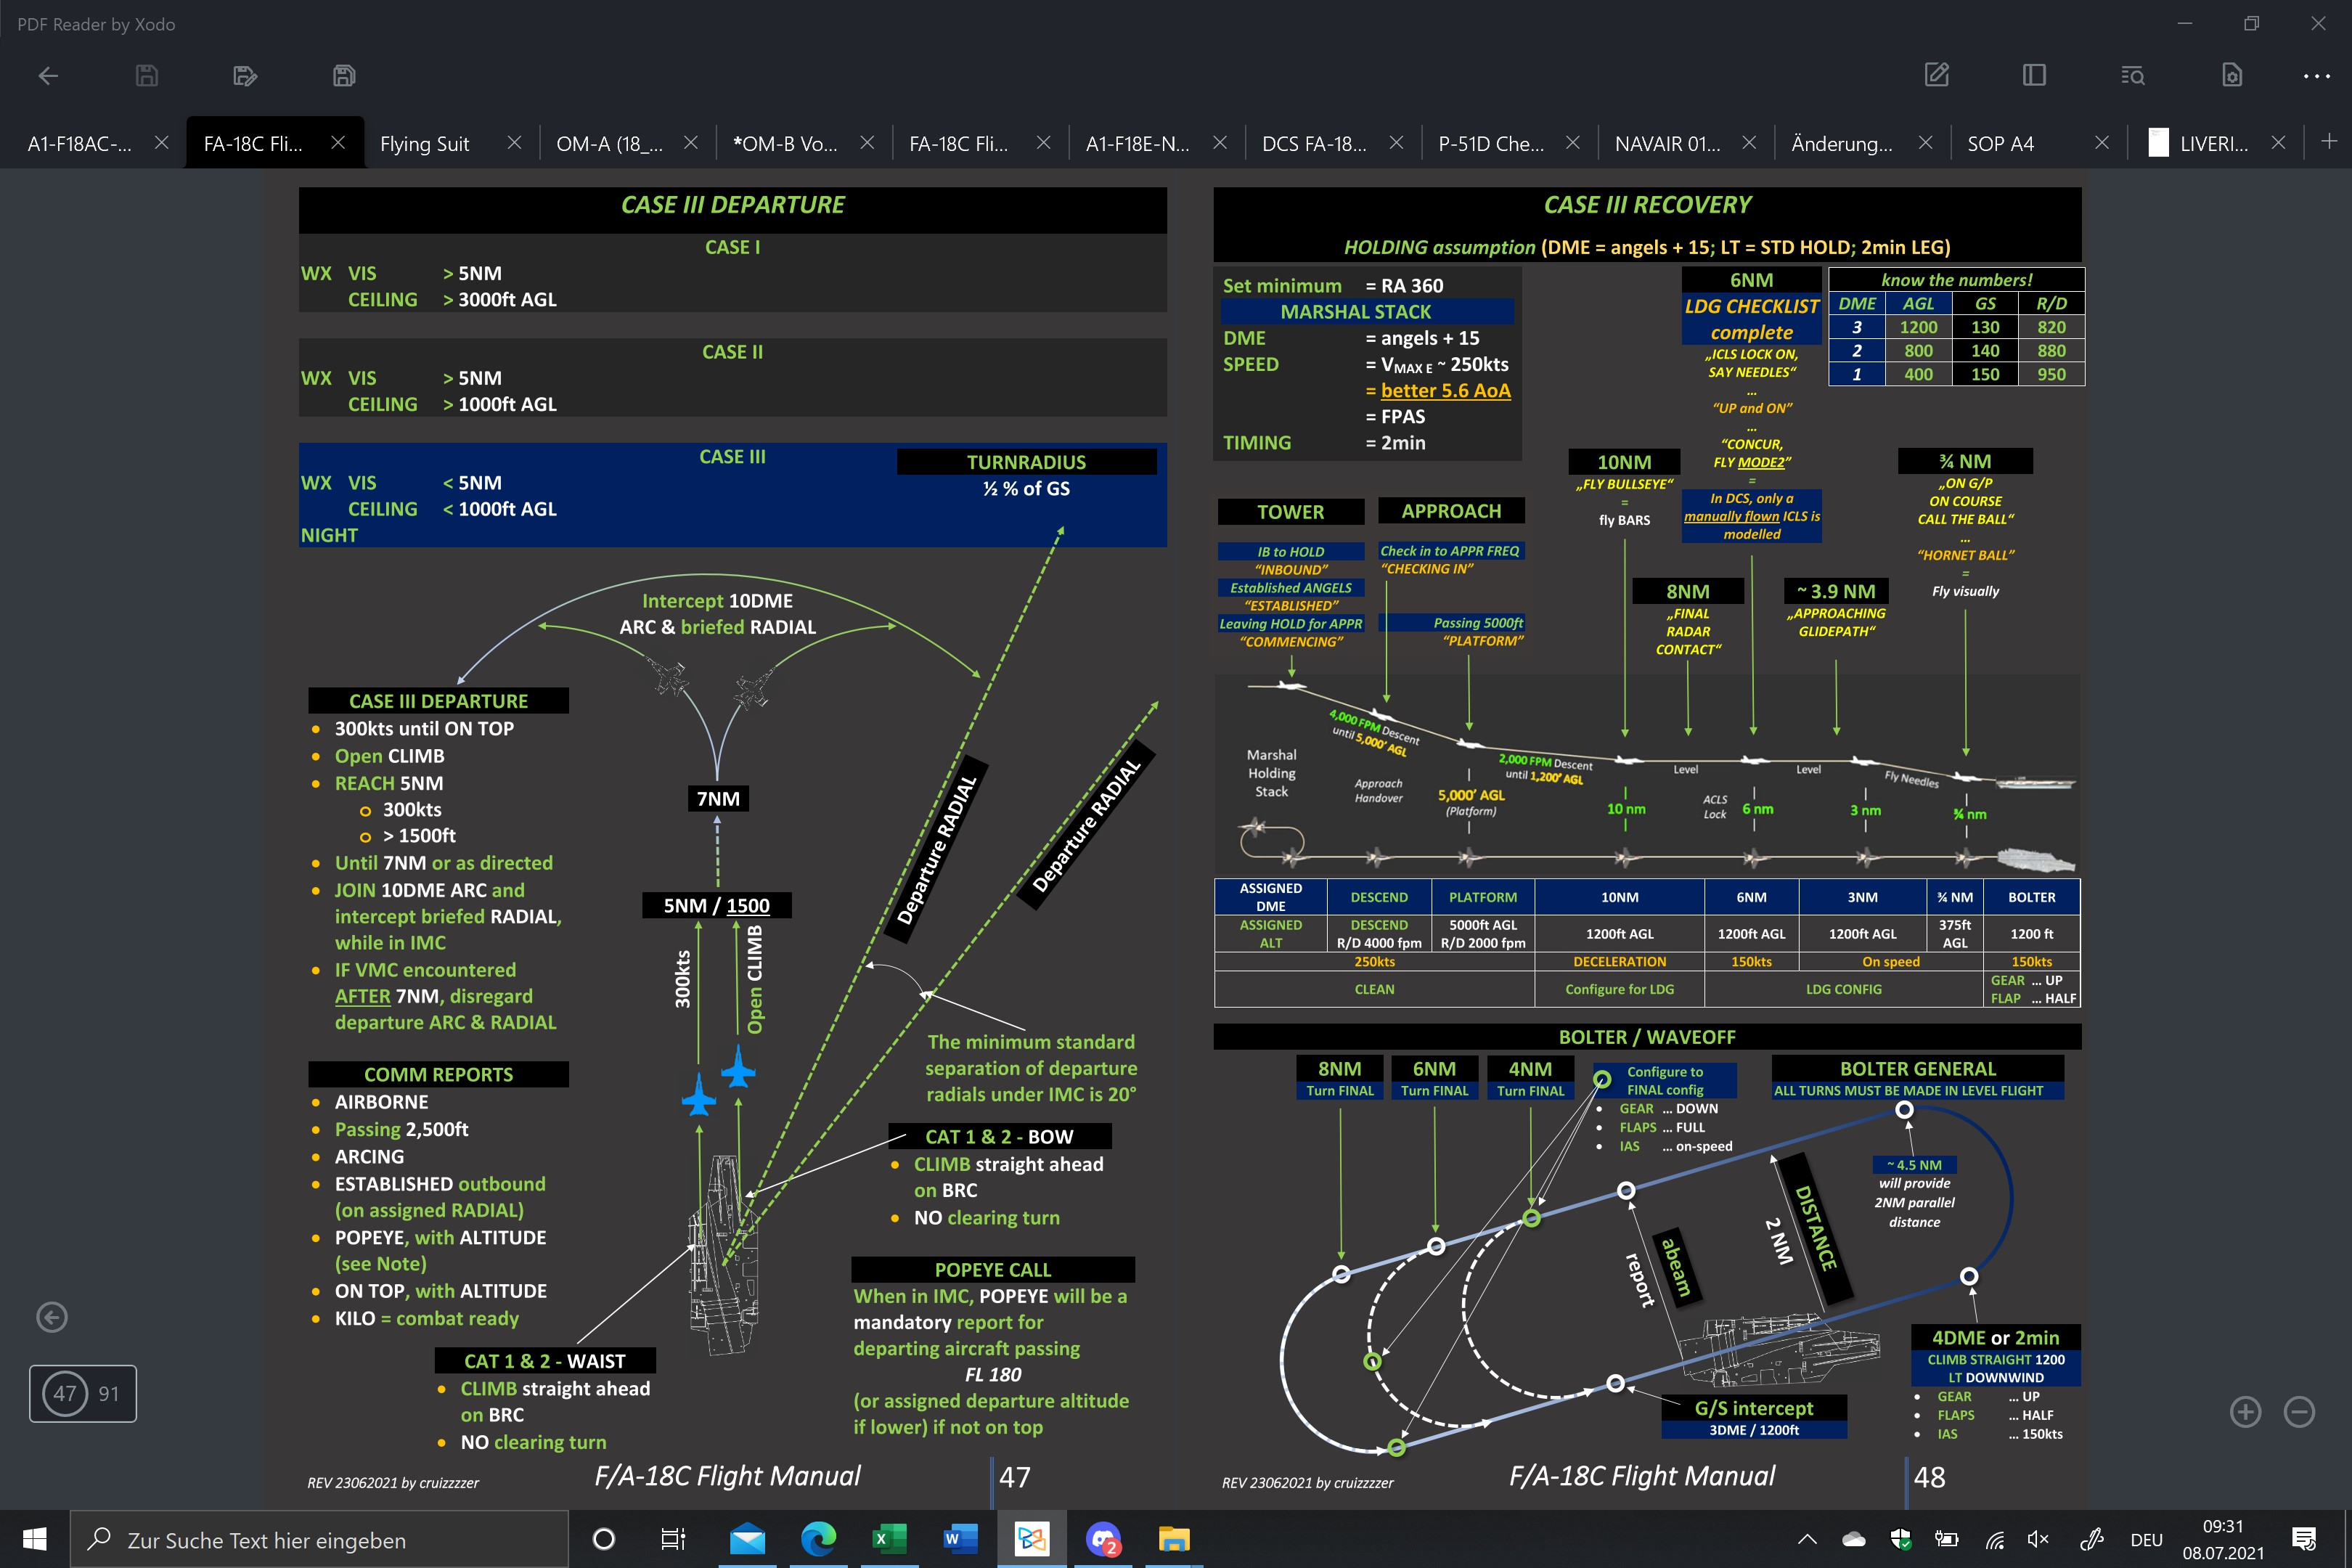This screenshot has width=2352, height=1568.
Task: Click the save-all floppy disk icon
Action: click(x=344, y=75)
